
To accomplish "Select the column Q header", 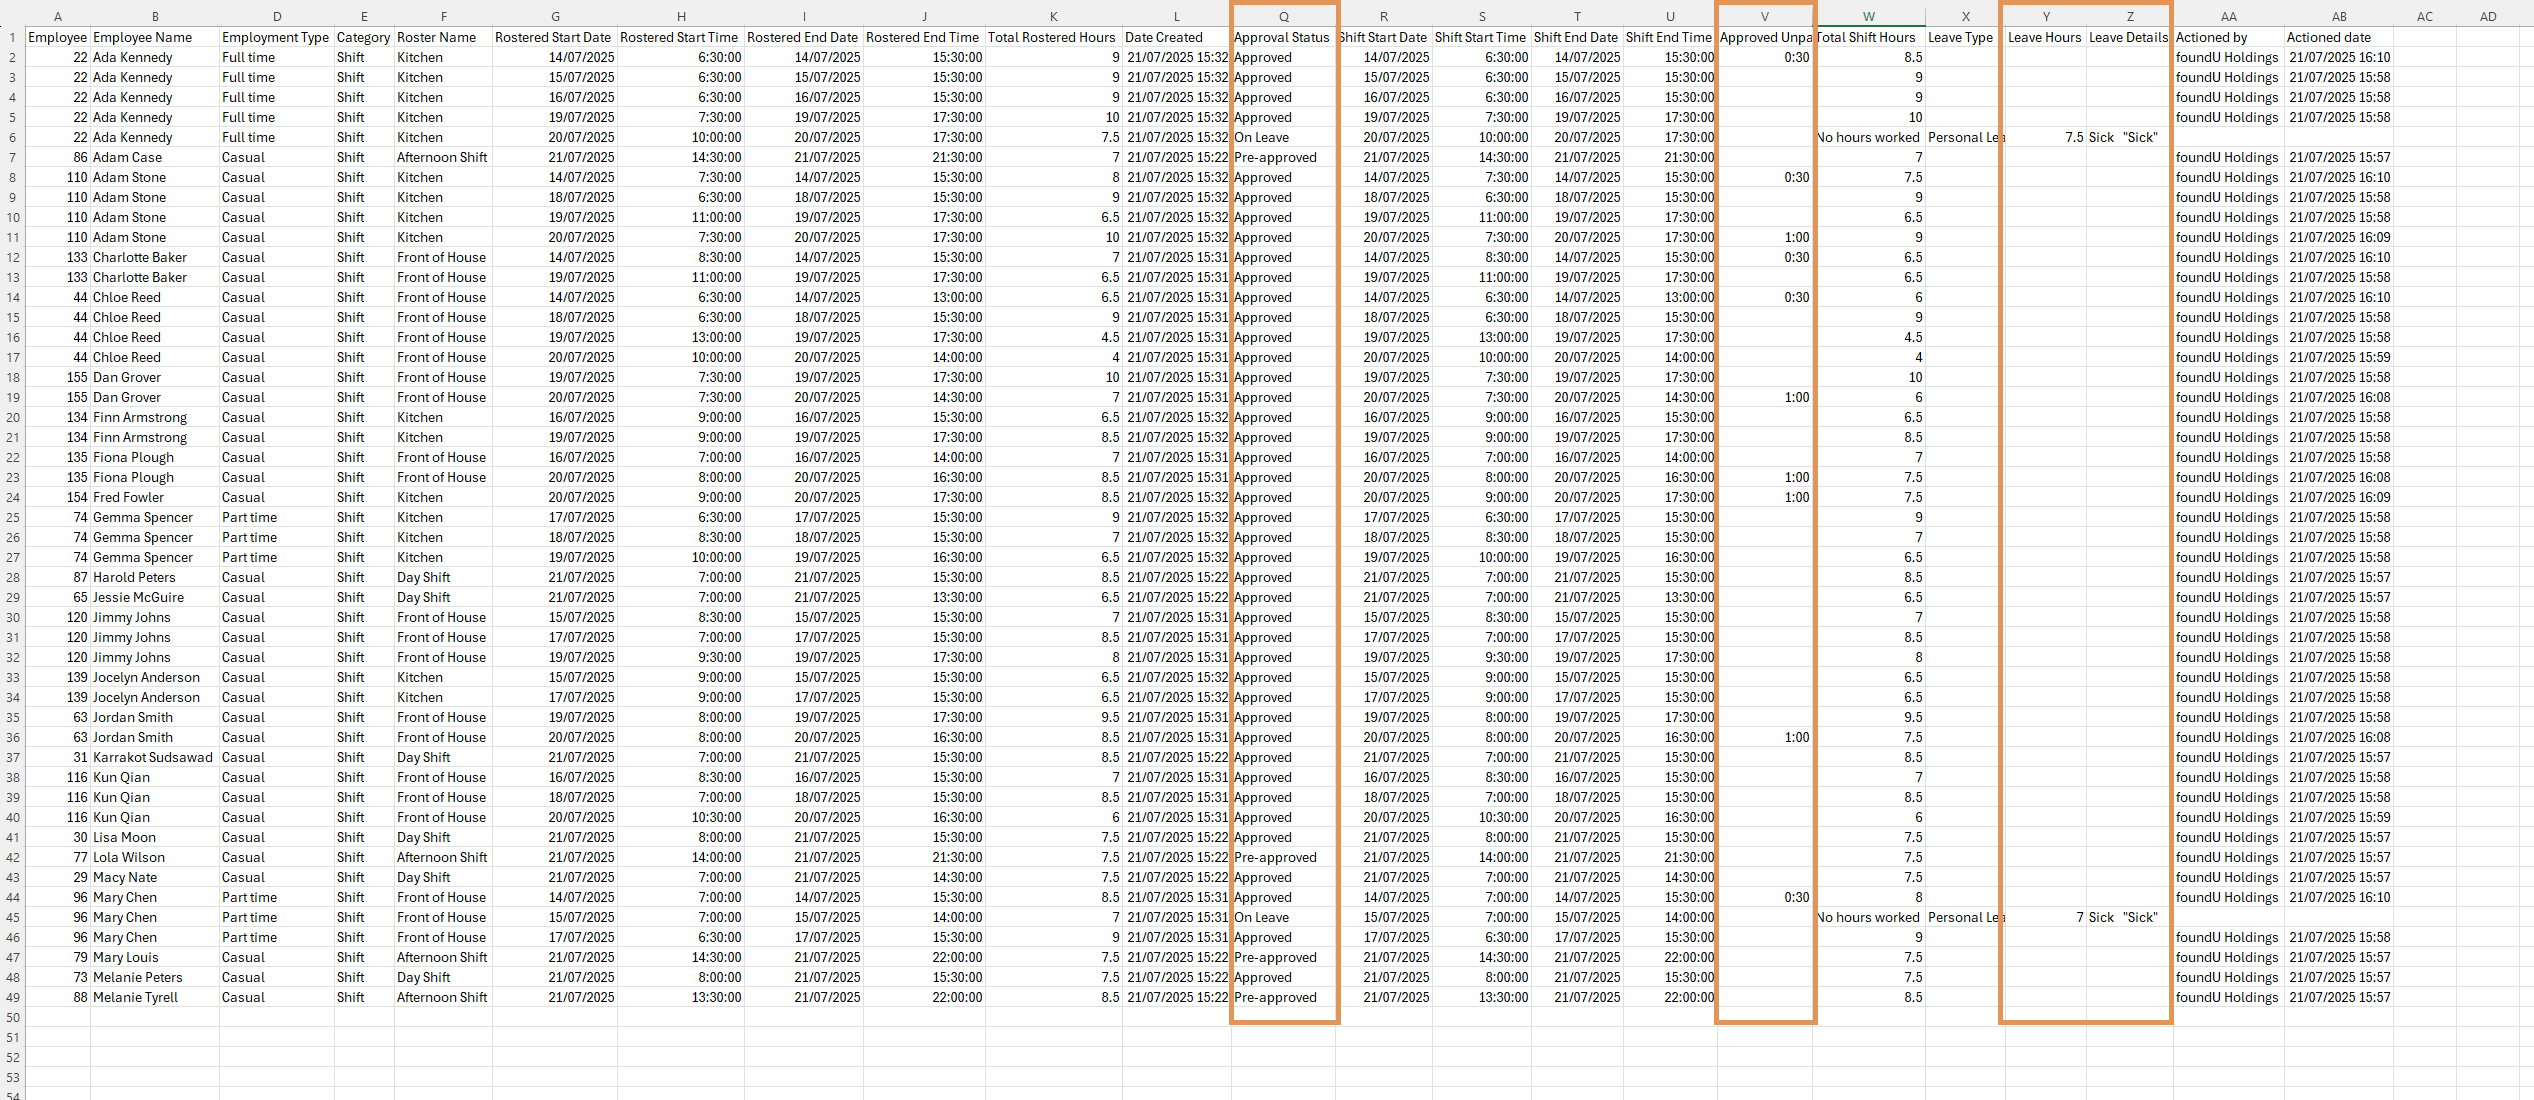I will [x=1283, y=16].
